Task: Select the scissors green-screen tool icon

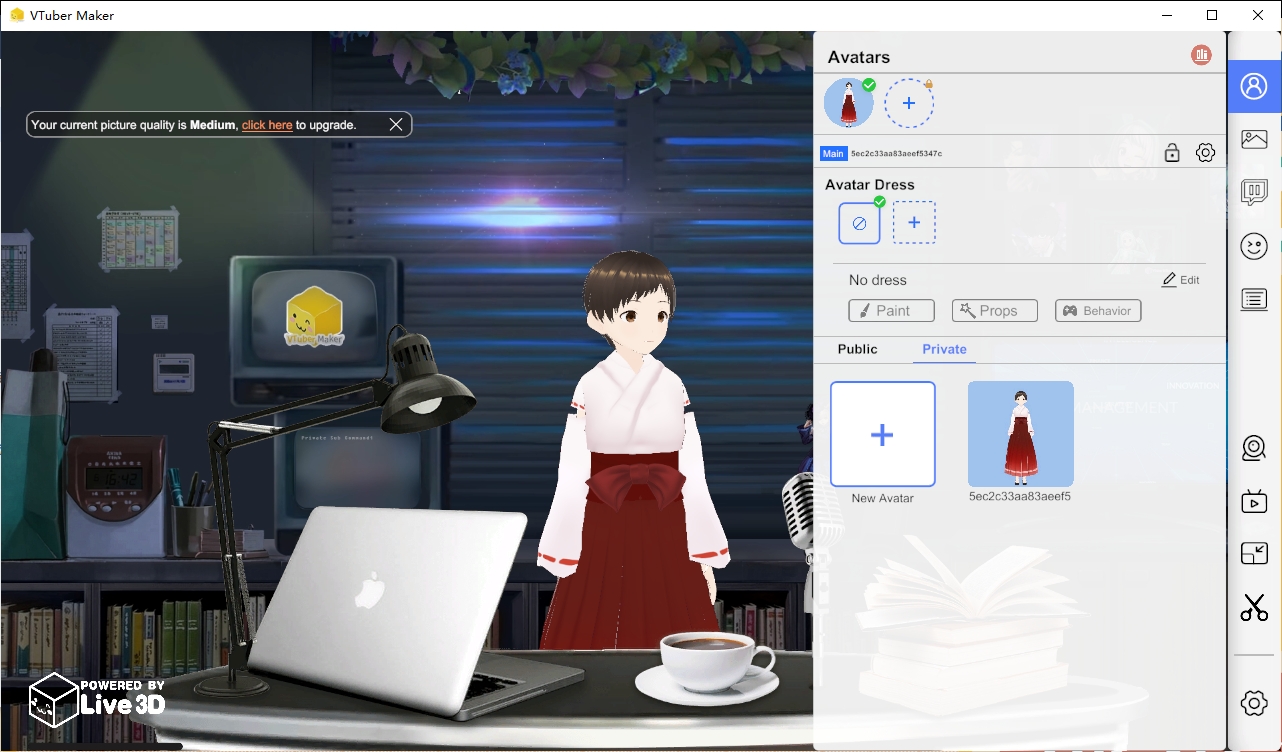Action: [1254, 608]
